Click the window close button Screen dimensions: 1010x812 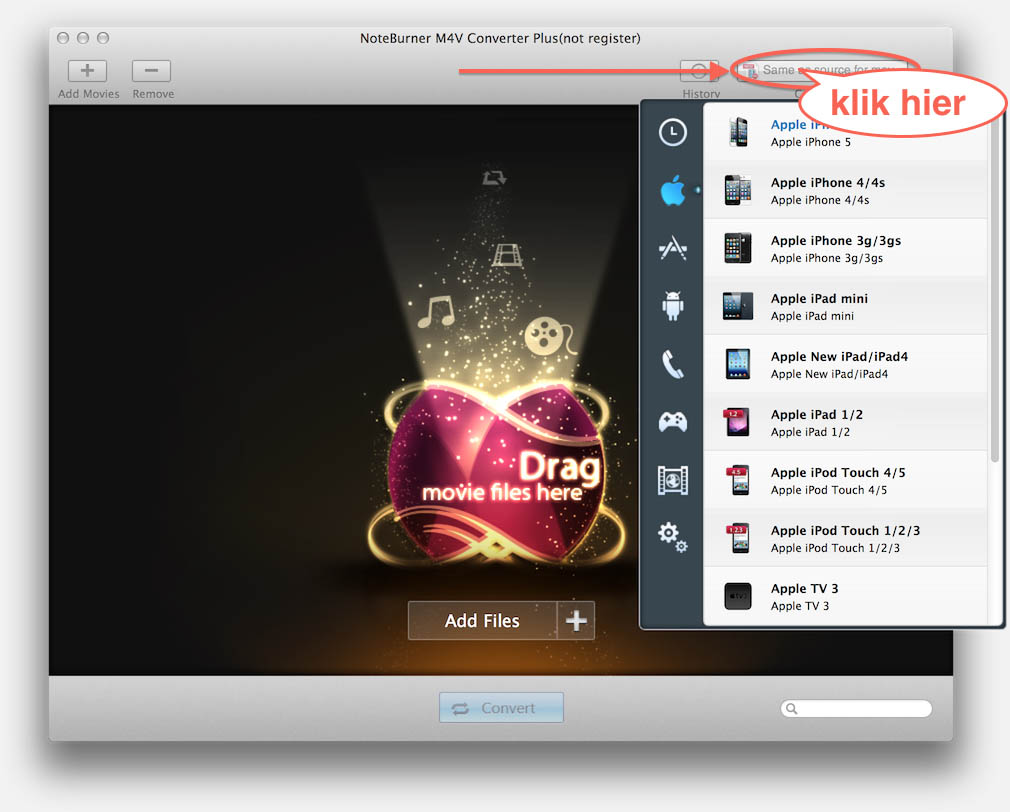click(x=63, y=38)
